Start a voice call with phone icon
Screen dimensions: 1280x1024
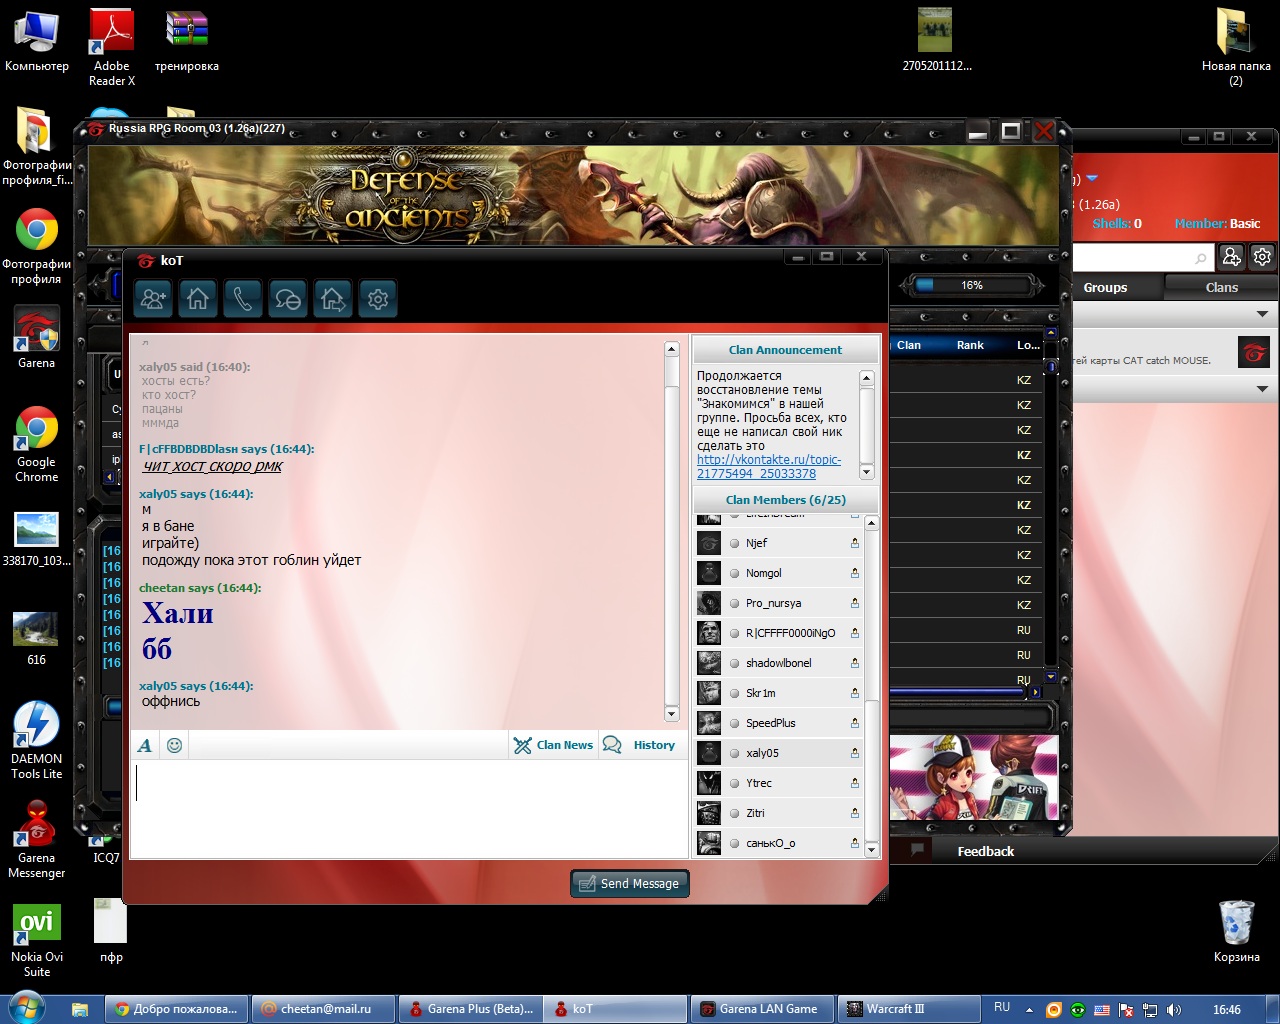click(243, 298)
